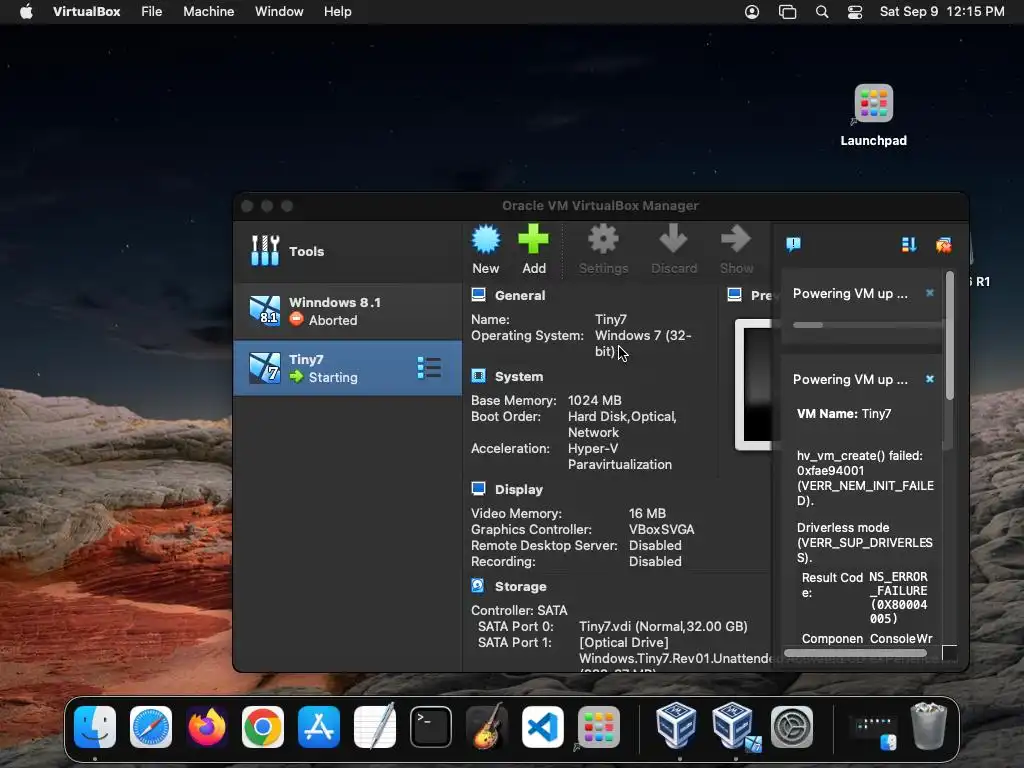Open the Apple menu
Screen dimensions: 1024x768
click(x=26, y=12)
